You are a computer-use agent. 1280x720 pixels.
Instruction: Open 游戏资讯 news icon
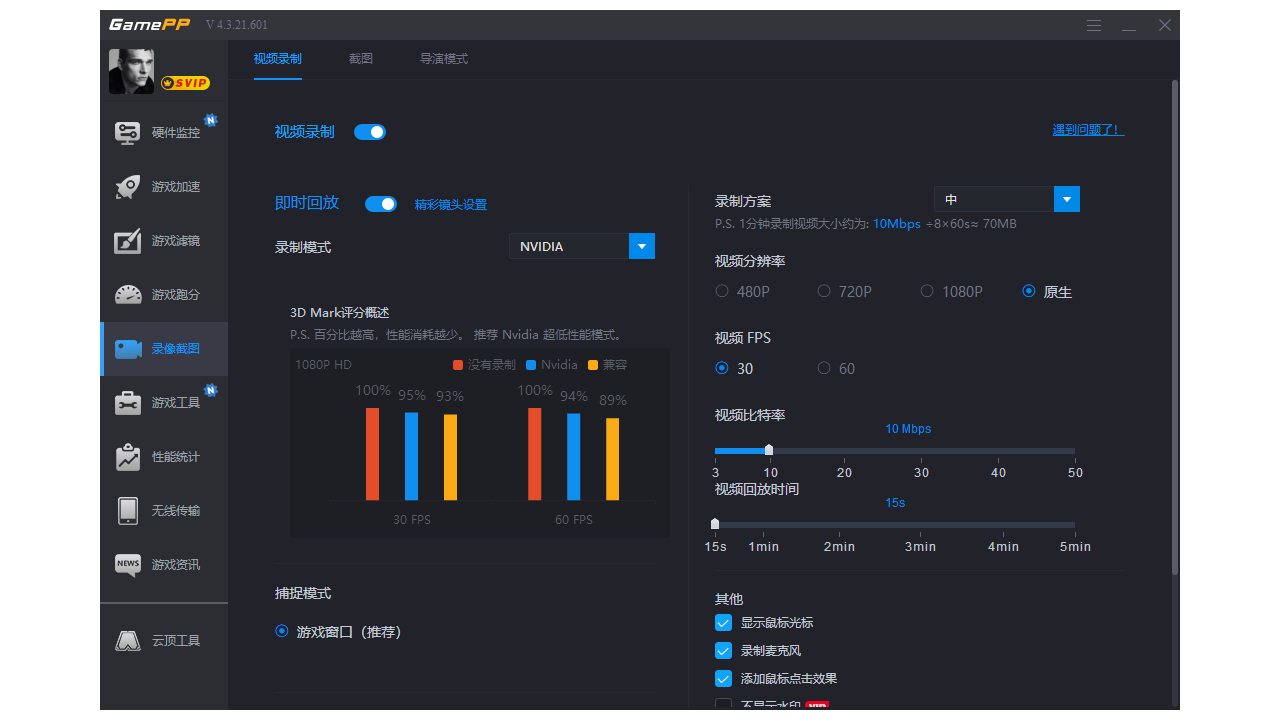click(128, 565)
